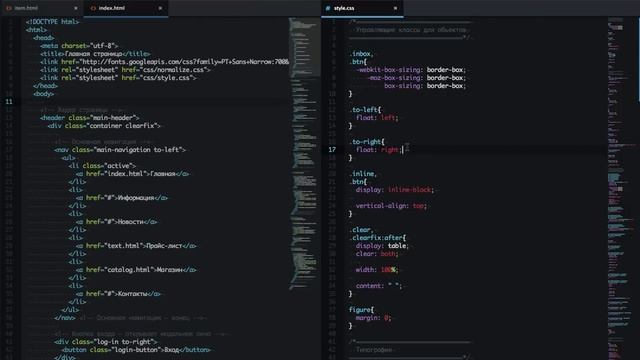Screen dimensions: 640x360
Task: Click the clear: both; declaration
Action: coord(377,254)
